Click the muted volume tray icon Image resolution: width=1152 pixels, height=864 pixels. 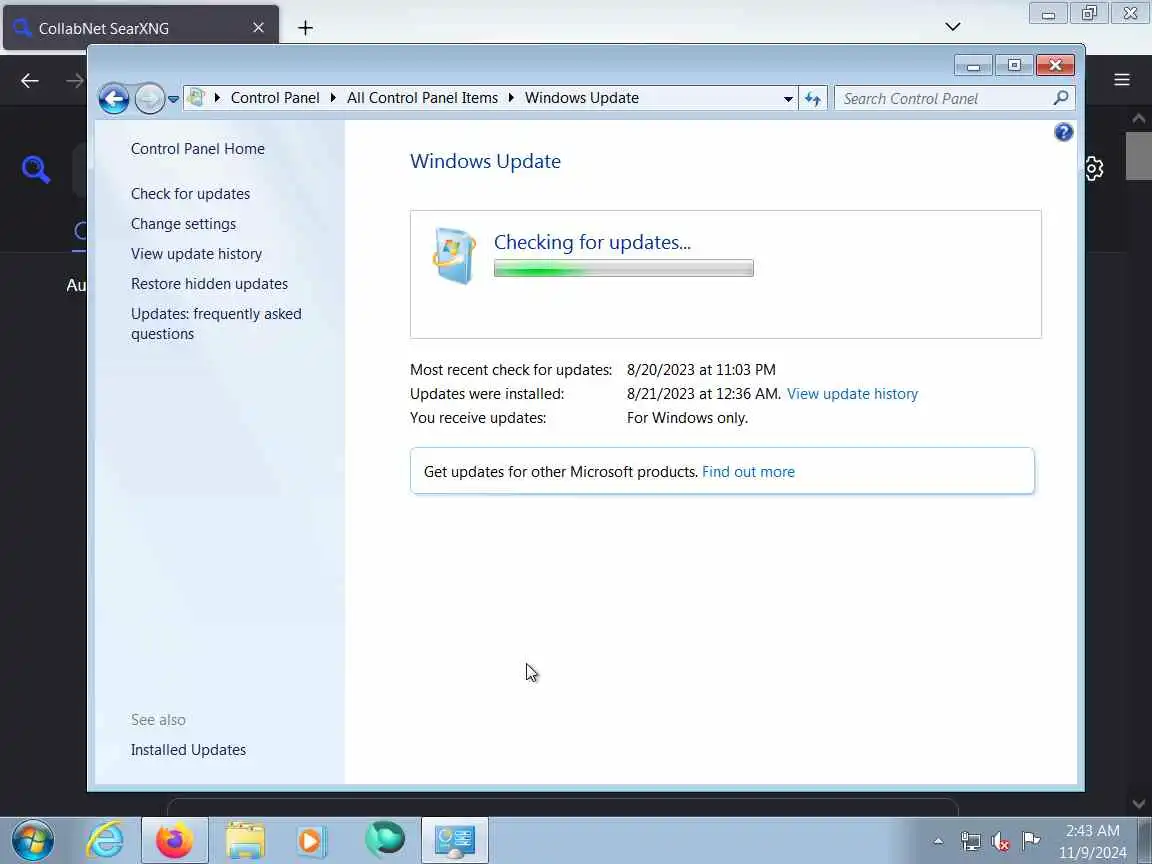coord(1000,841)
